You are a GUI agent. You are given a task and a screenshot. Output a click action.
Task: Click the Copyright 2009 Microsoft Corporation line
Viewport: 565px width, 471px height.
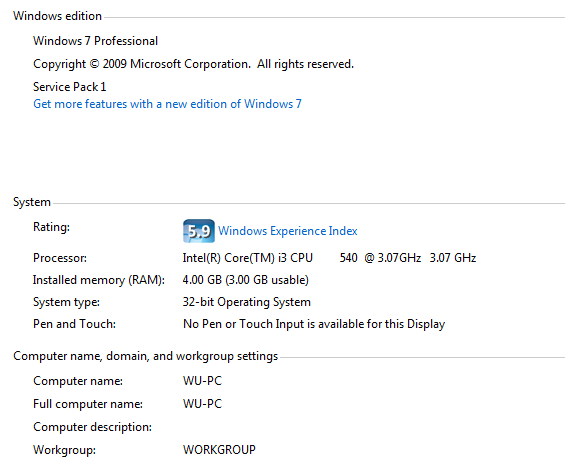[x=193, y=64]
